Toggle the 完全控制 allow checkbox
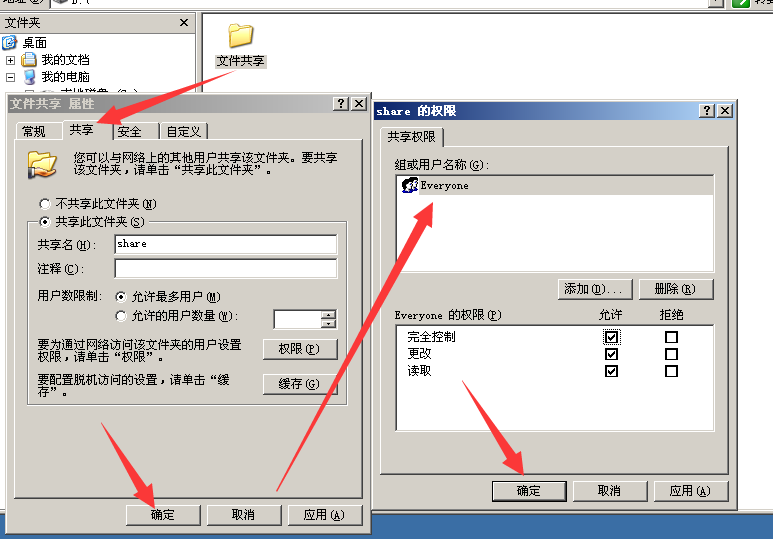773x539 pixels. click(611, 337)
